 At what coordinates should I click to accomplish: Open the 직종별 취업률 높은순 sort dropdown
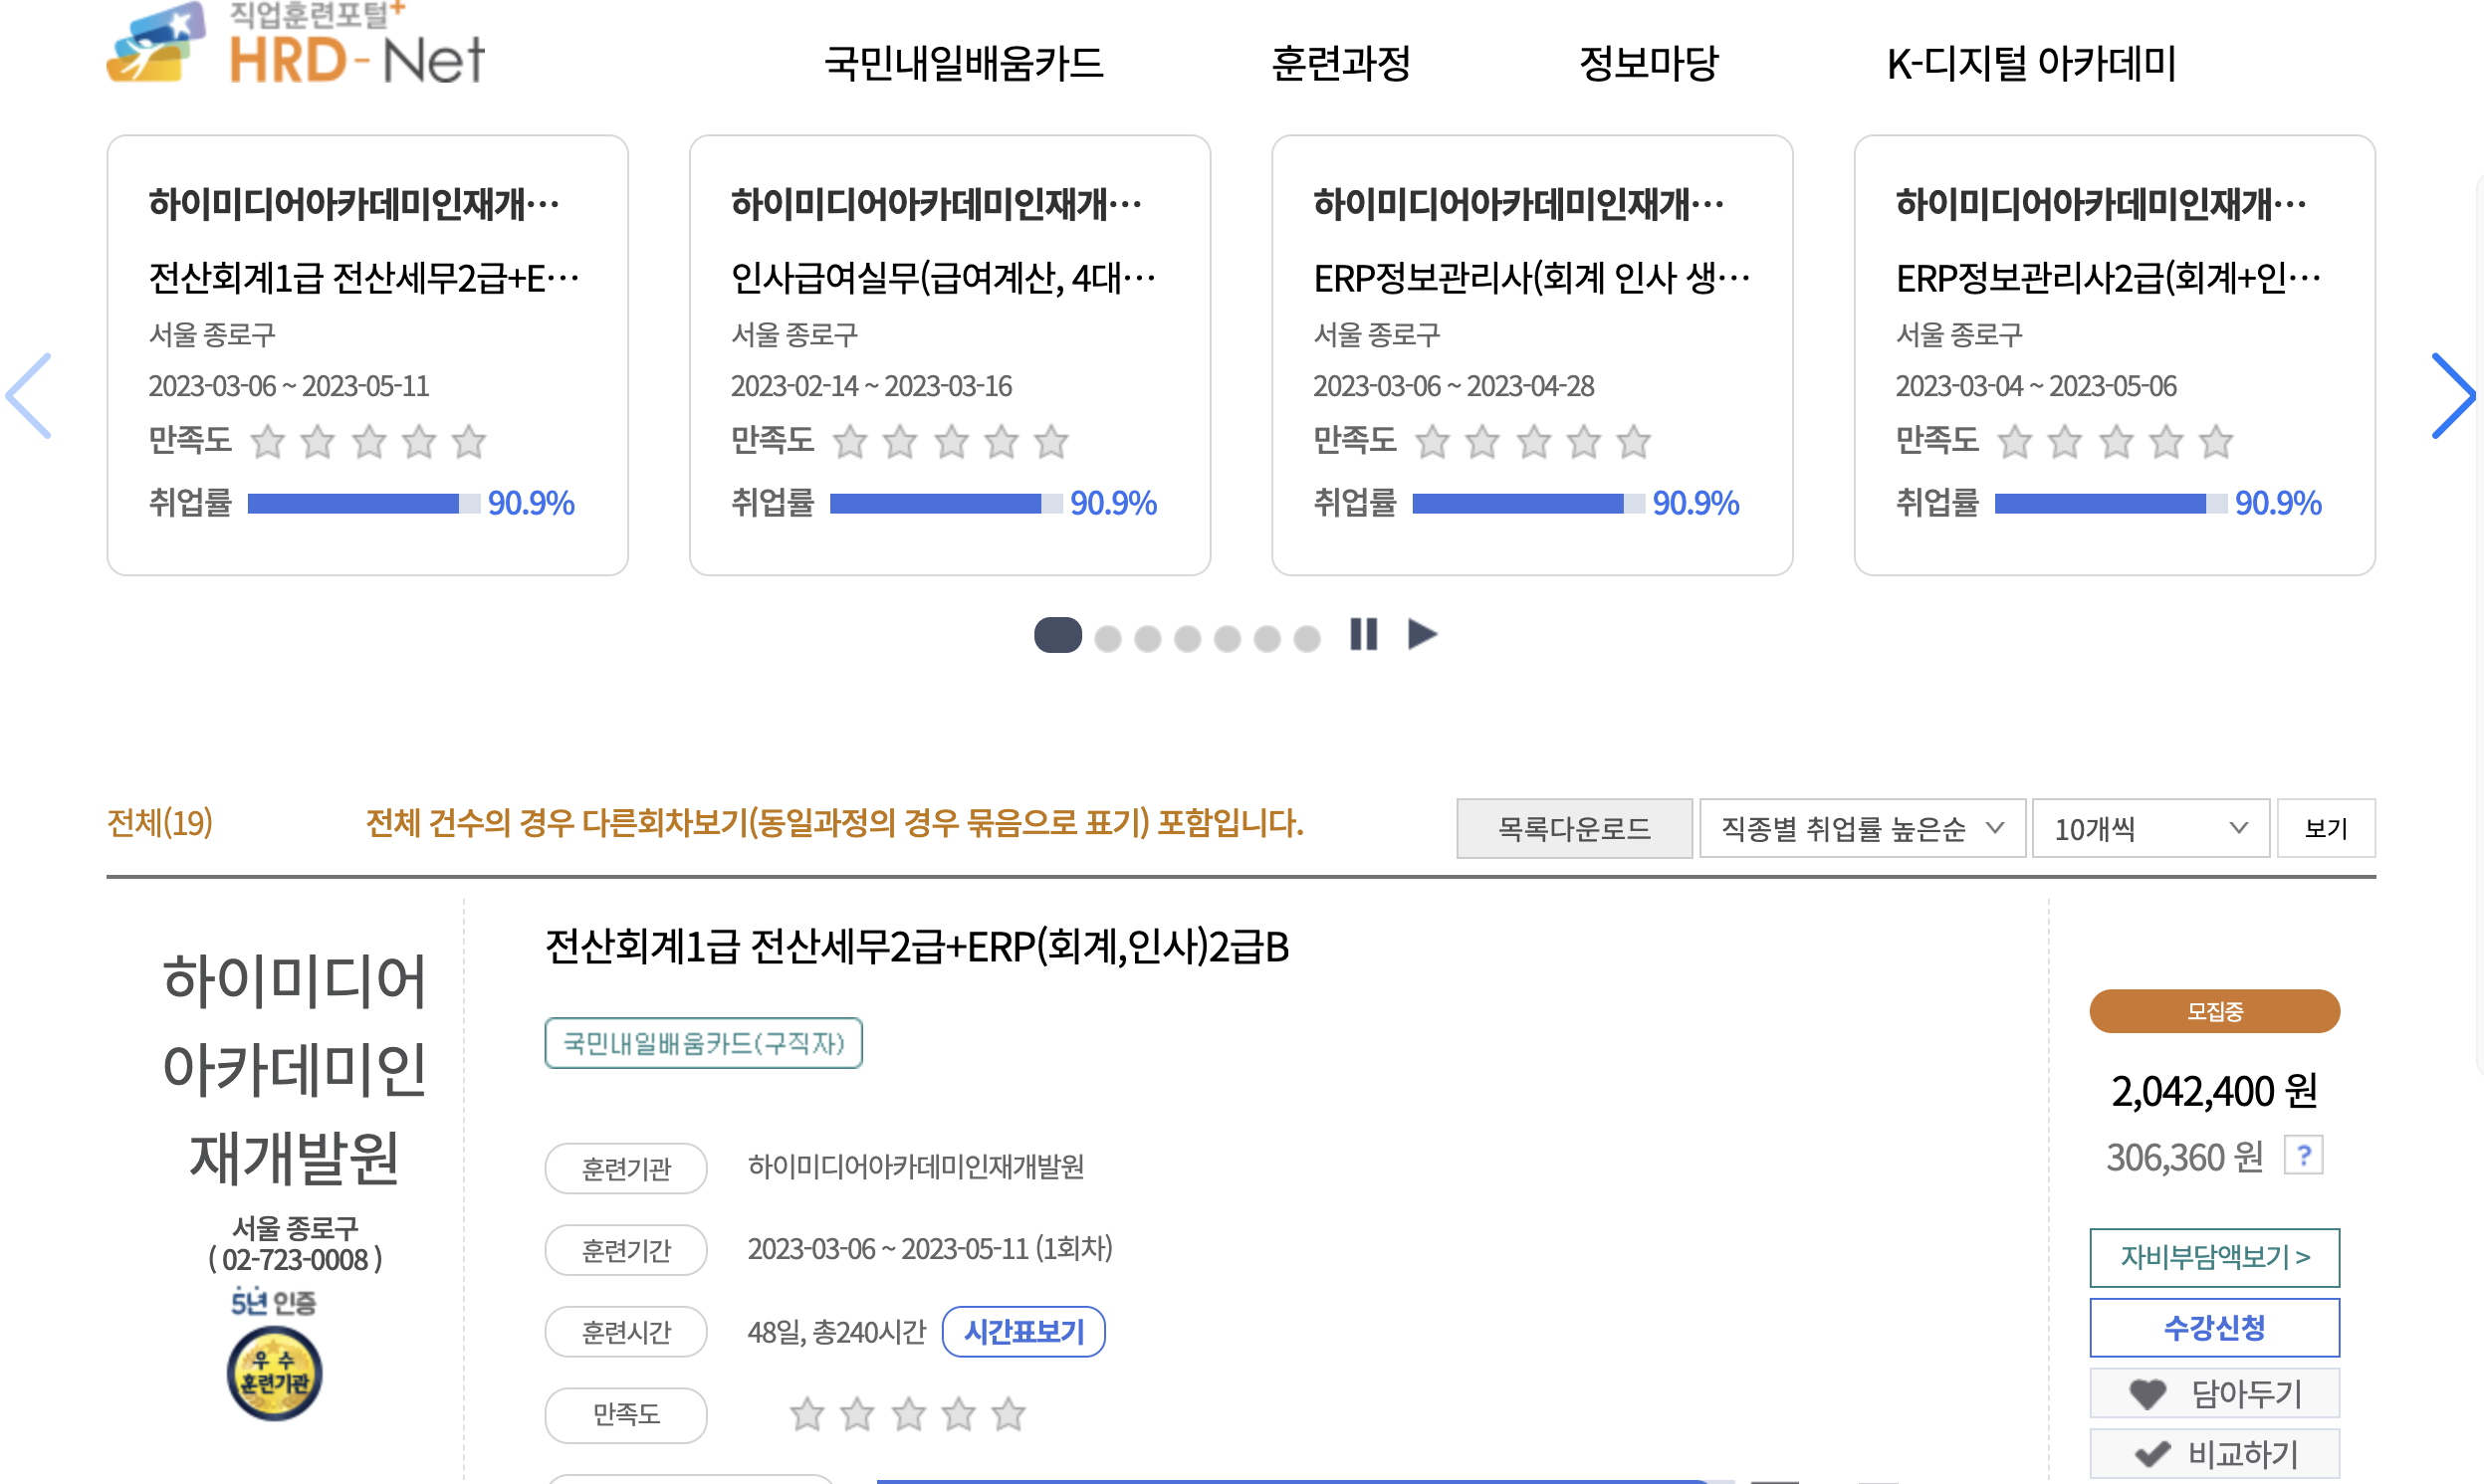1862,828
